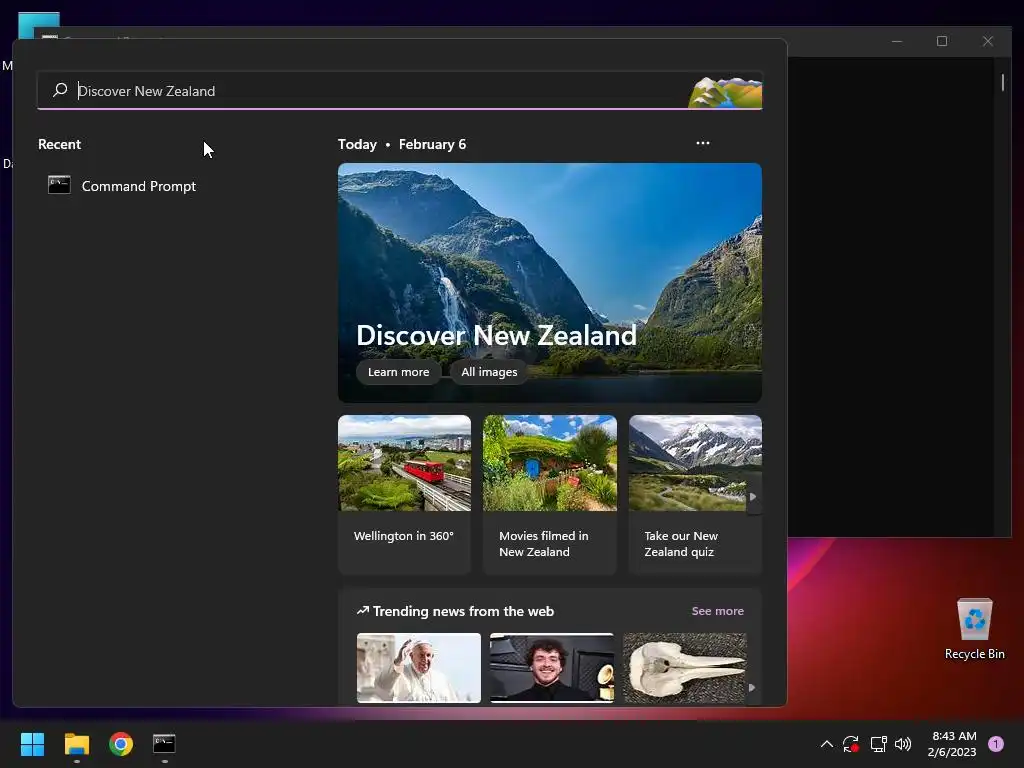Open the Take our New Zealand quiz thumbnail

pyautogui.click(x=695, y=463)
